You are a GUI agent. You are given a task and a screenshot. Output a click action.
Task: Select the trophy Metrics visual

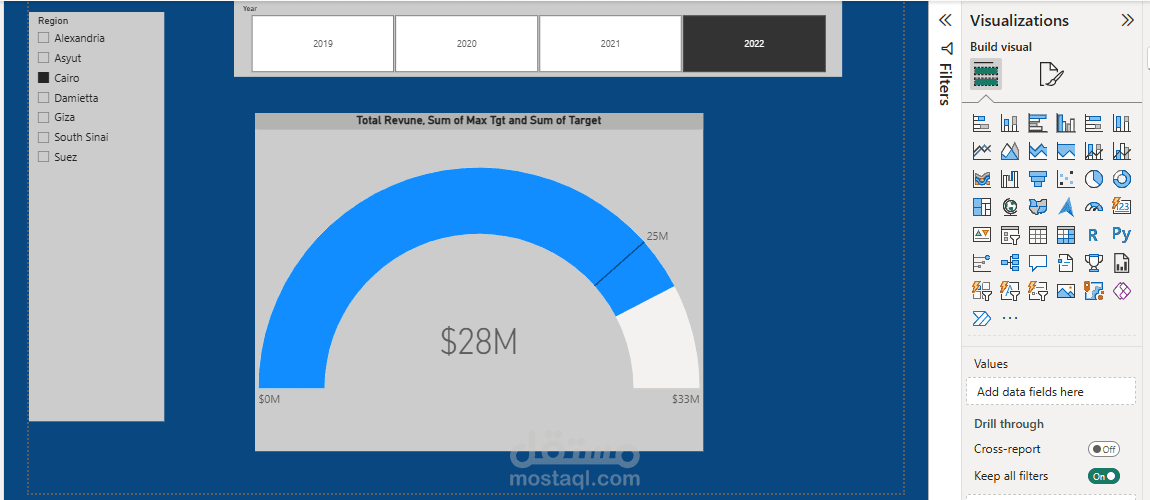click(1094, 262)
